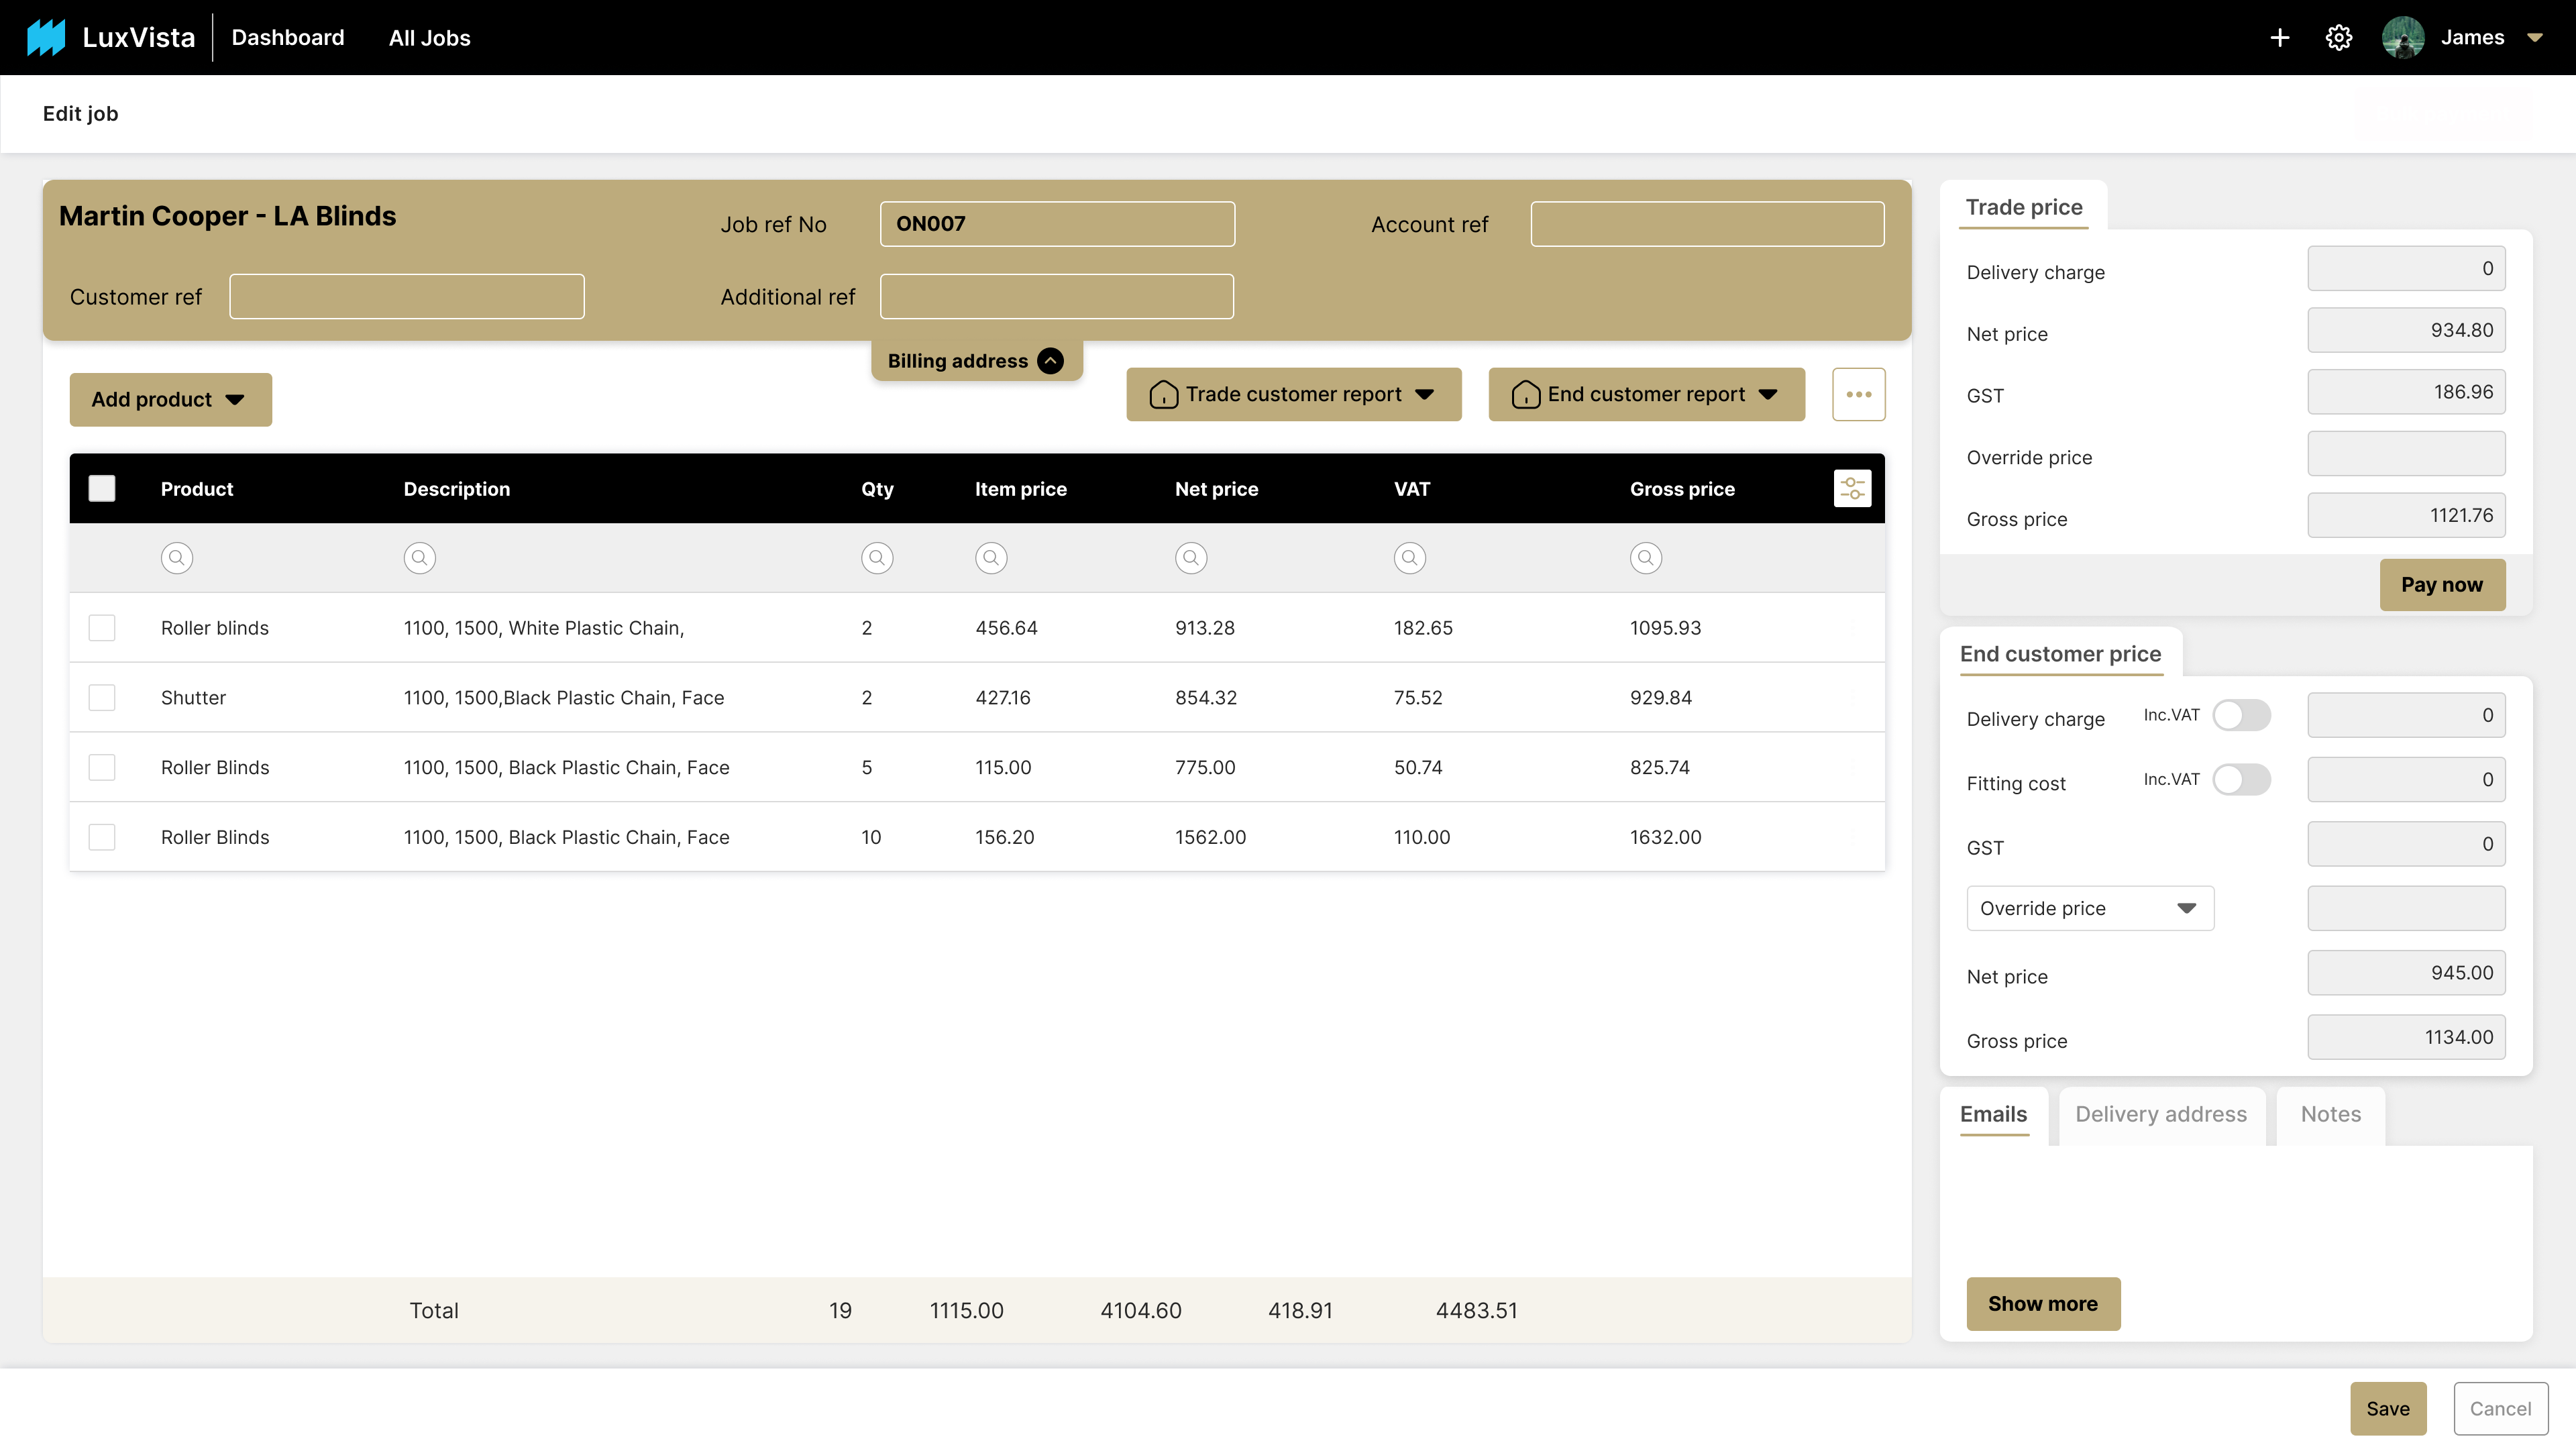The image size is (2576, 1449).
Task: Open settings gear icon
Action: [2338, 38]
